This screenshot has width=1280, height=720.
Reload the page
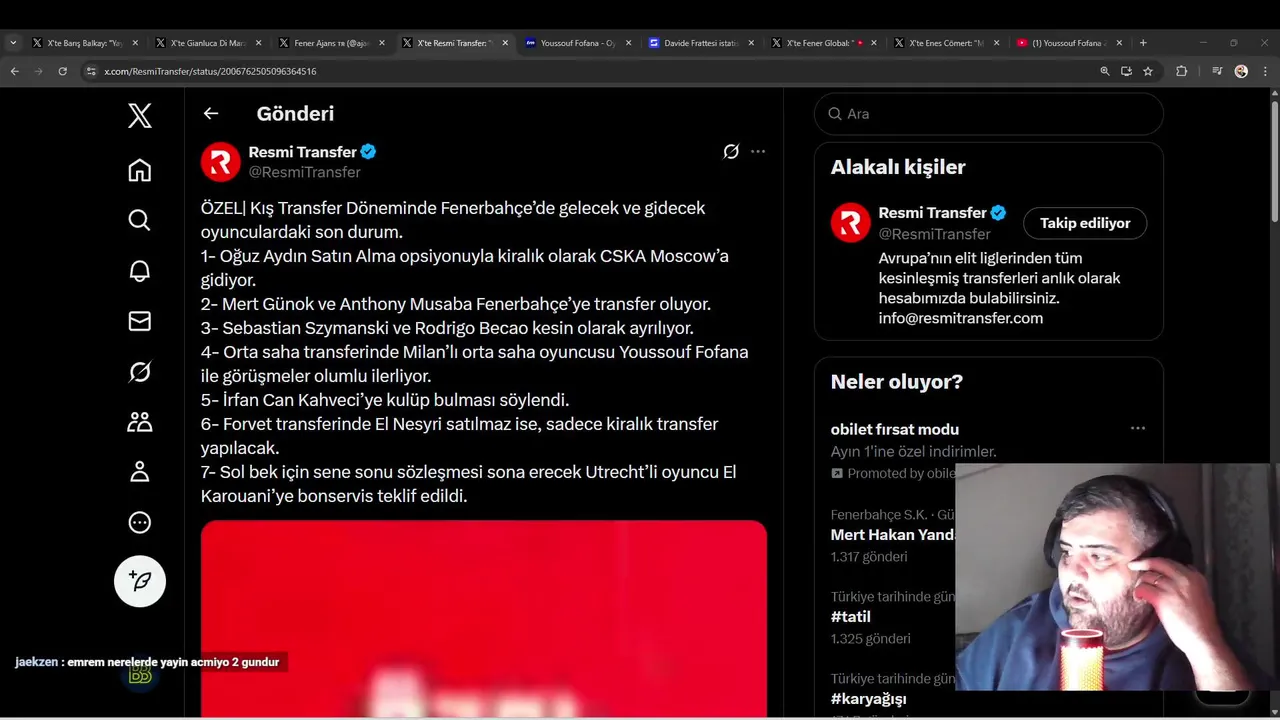[x=62, y=71]
